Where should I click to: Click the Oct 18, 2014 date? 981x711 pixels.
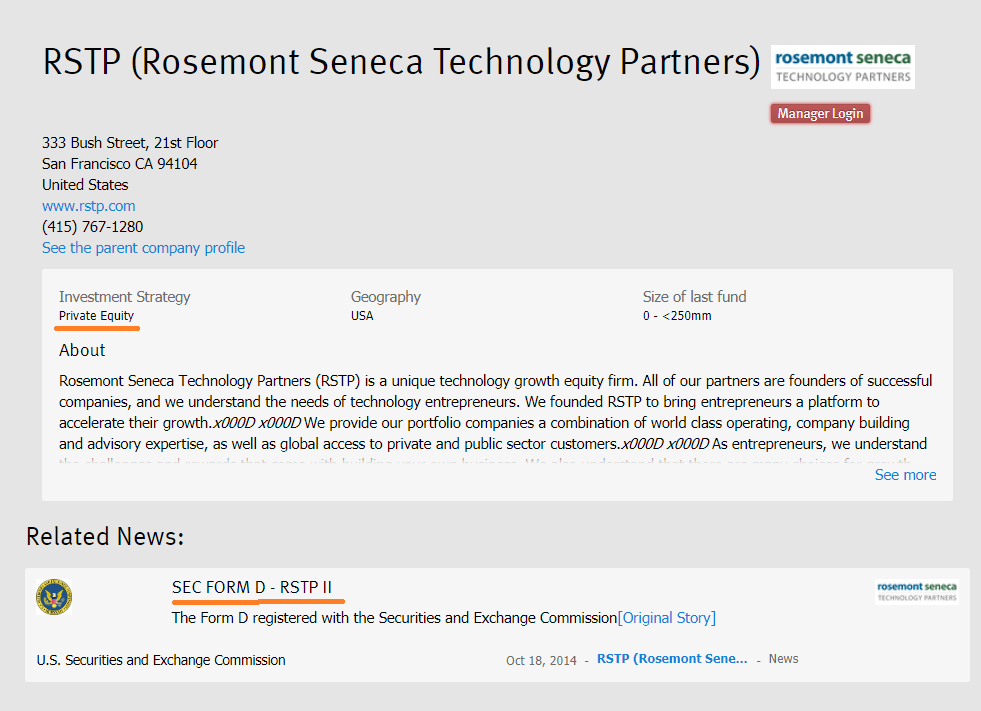point(541,660)
